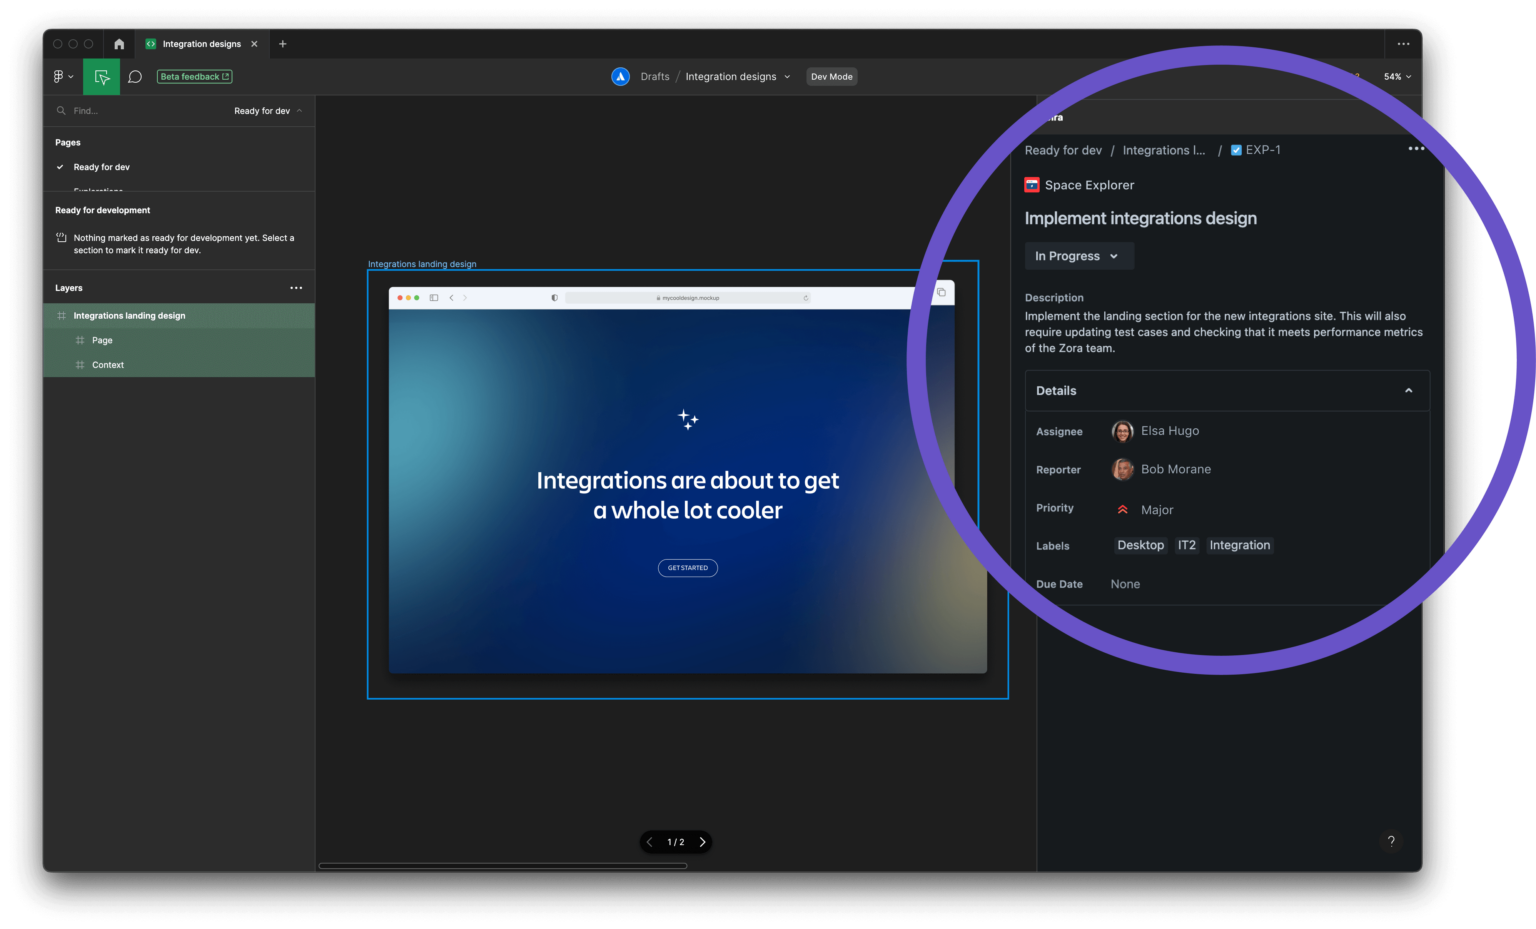This screenshot has width=1536, height=929.
Task: Click Elsa Hugo's assignee avatar
Action: click(1121, 431)
